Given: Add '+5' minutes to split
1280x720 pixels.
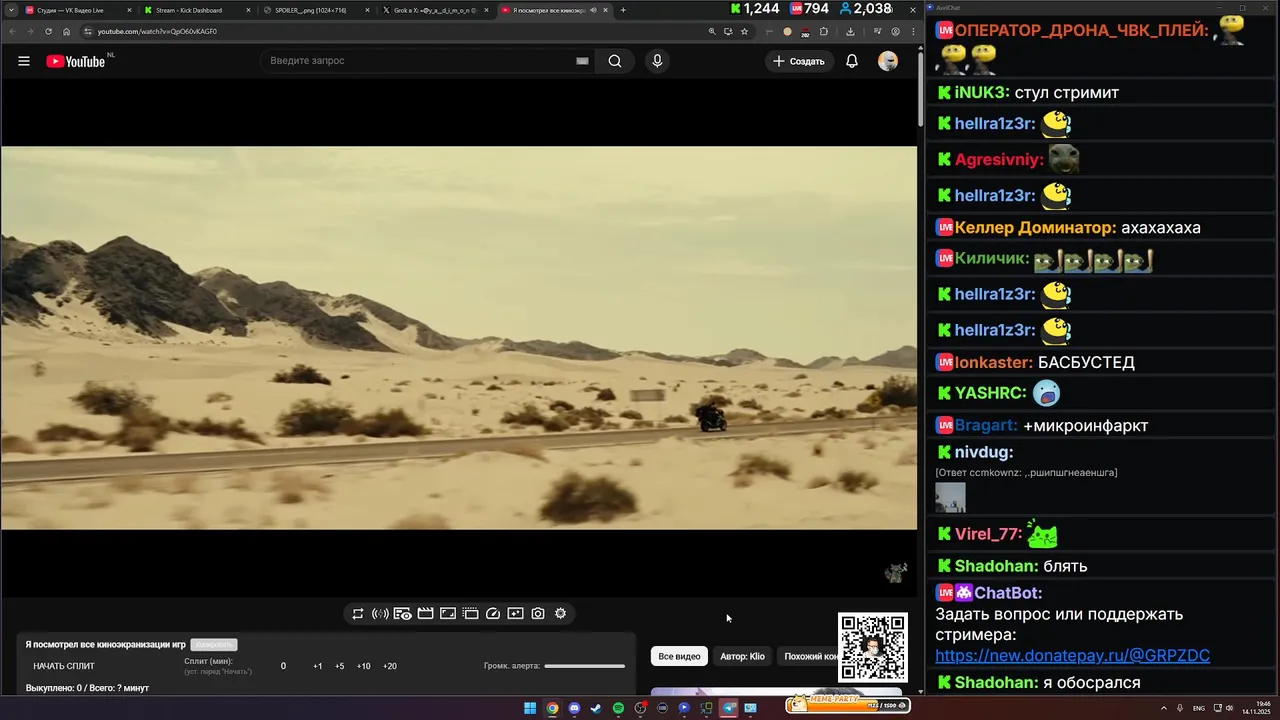Looking at the screenshot, I should click(x=340, y=666).
